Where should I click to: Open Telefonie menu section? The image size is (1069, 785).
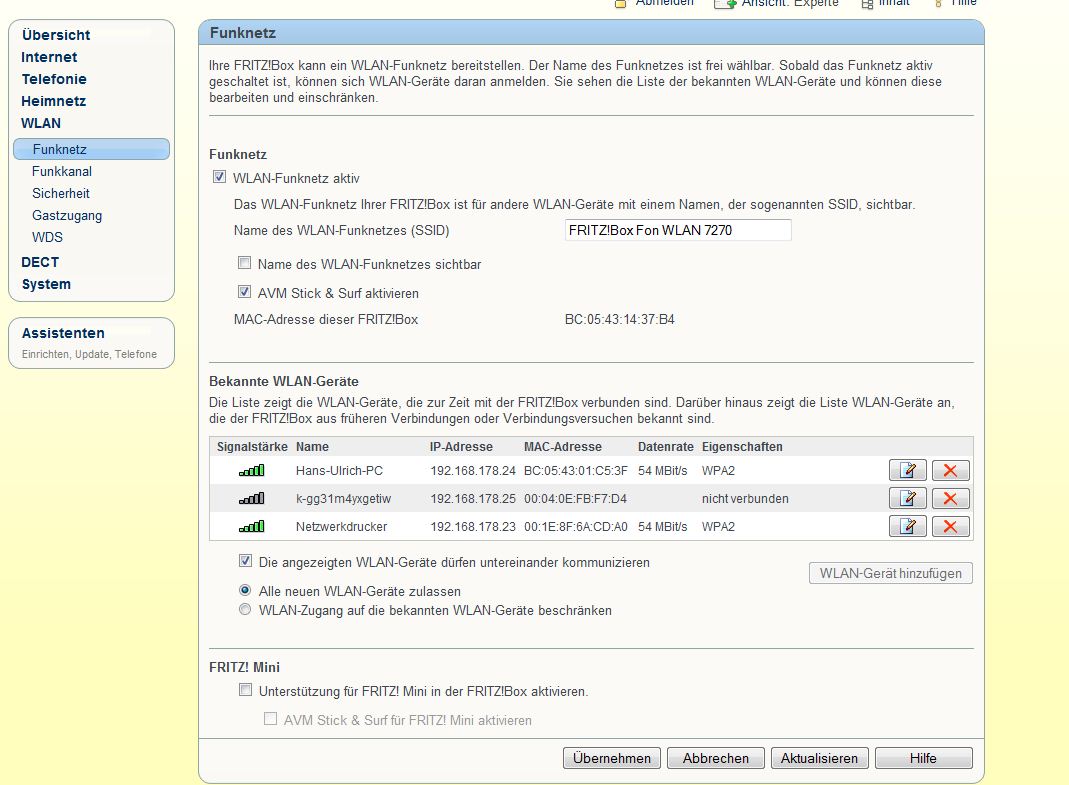coord(54,79)
